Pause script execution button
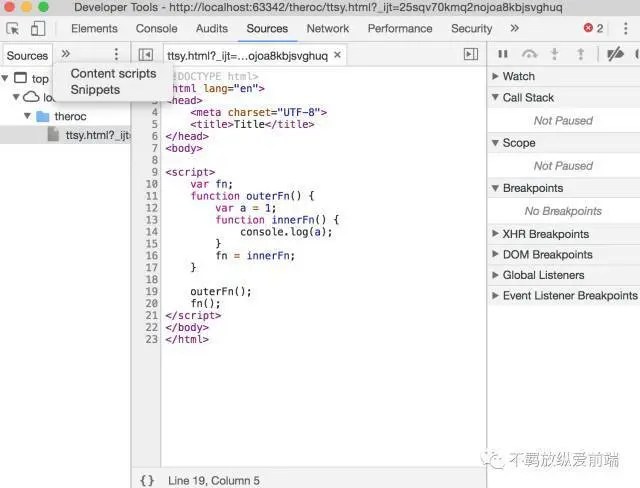This screenshot has width=640, height=488. pyautogui.click(x=503, y=54)
